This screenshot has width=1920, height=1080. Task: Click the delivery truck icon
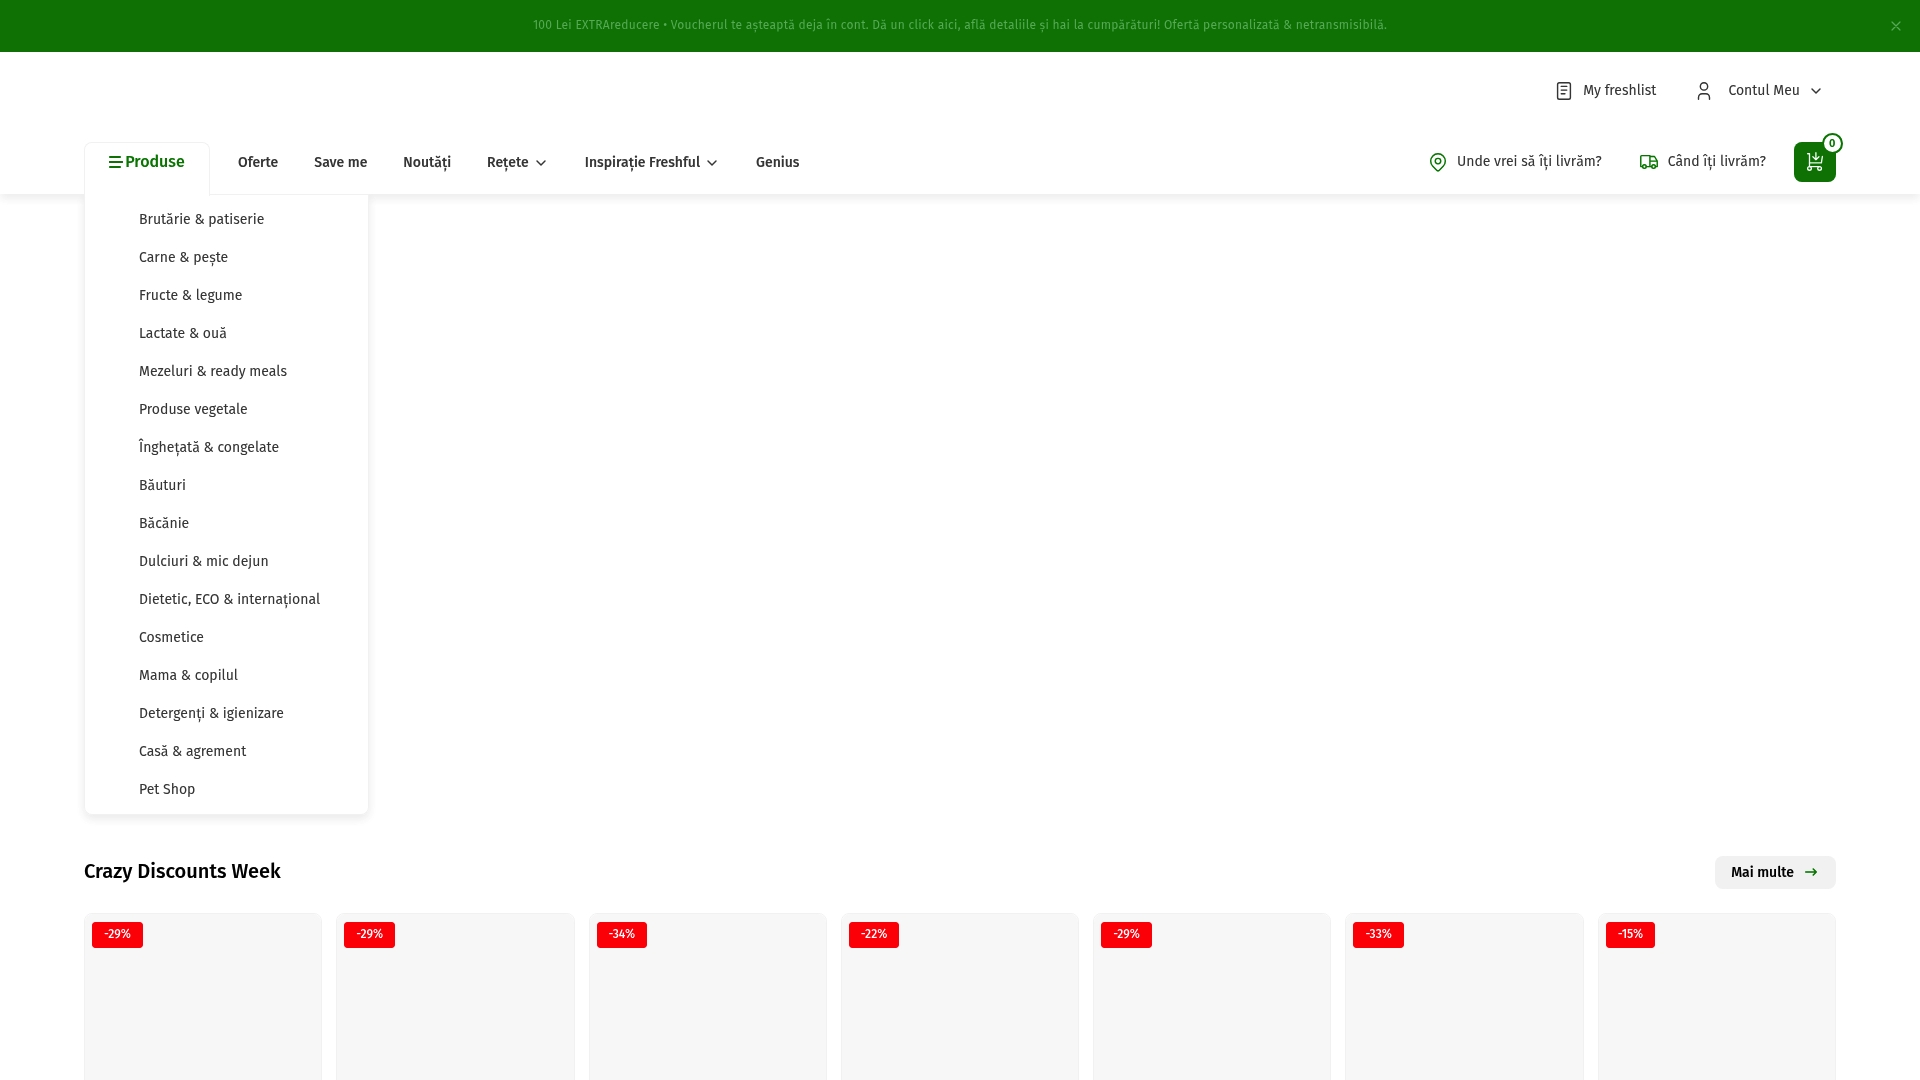click(x=1648, y=161)
